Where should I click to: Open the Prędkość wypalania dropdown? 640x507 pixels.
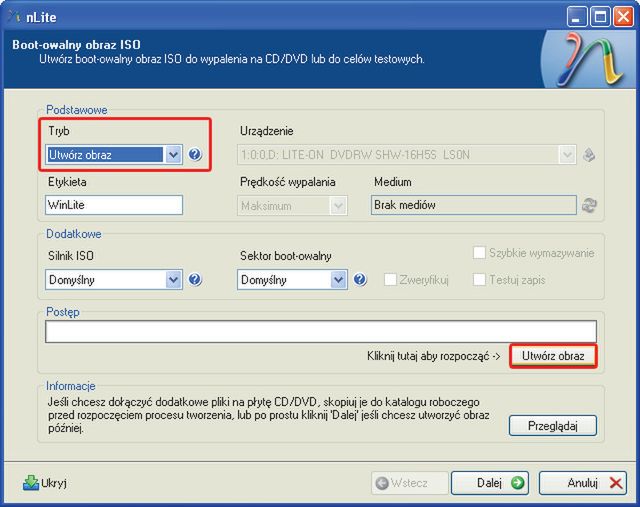292,205
